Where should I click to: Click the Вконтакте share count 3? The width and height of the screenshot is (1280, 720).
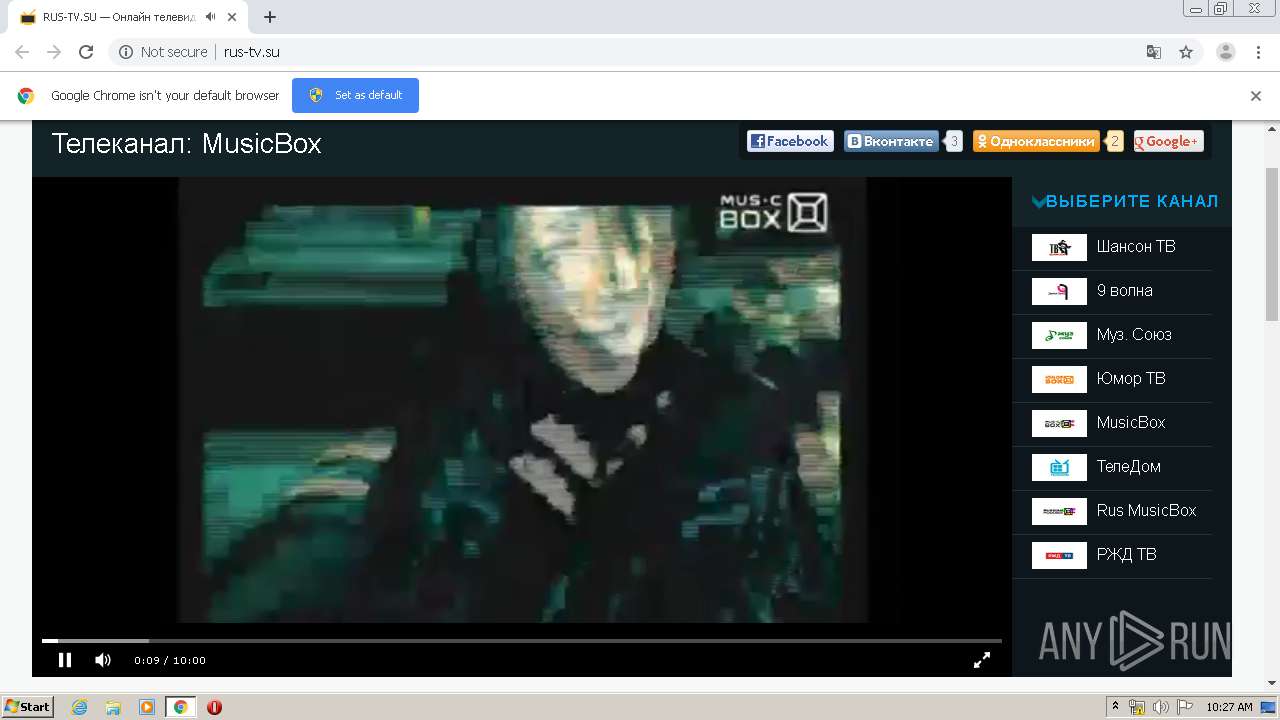[954, 141]
